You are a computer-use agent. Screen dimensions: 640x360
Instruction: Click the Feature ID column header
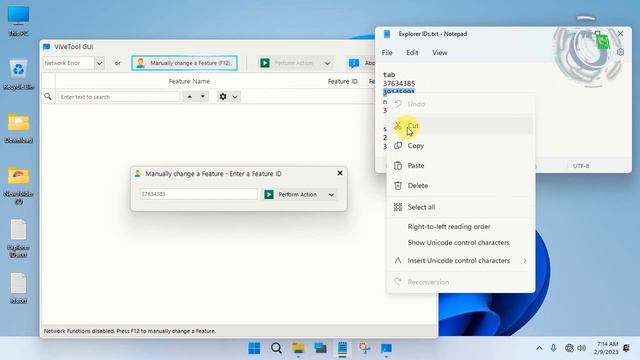pos(342,81)
